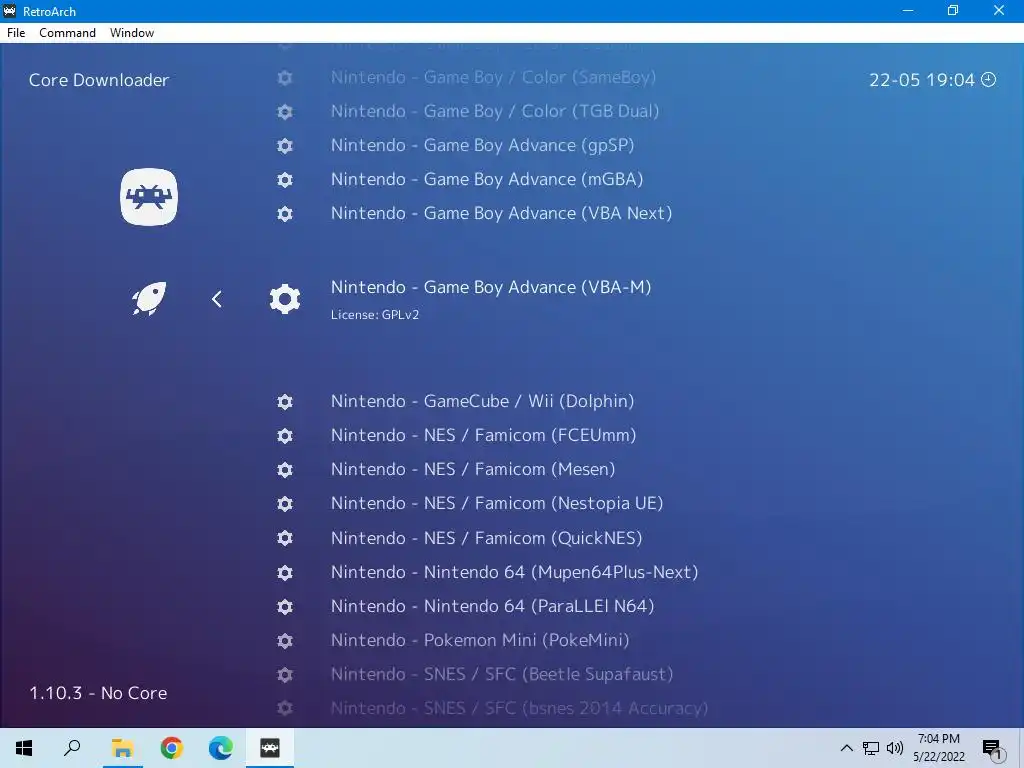Viewport: 1024px width, 768px height.
Task: Select Nintendo - NES / Famicom (FCEUmm)
Action: pyautogui.click(x=483, y=436)
